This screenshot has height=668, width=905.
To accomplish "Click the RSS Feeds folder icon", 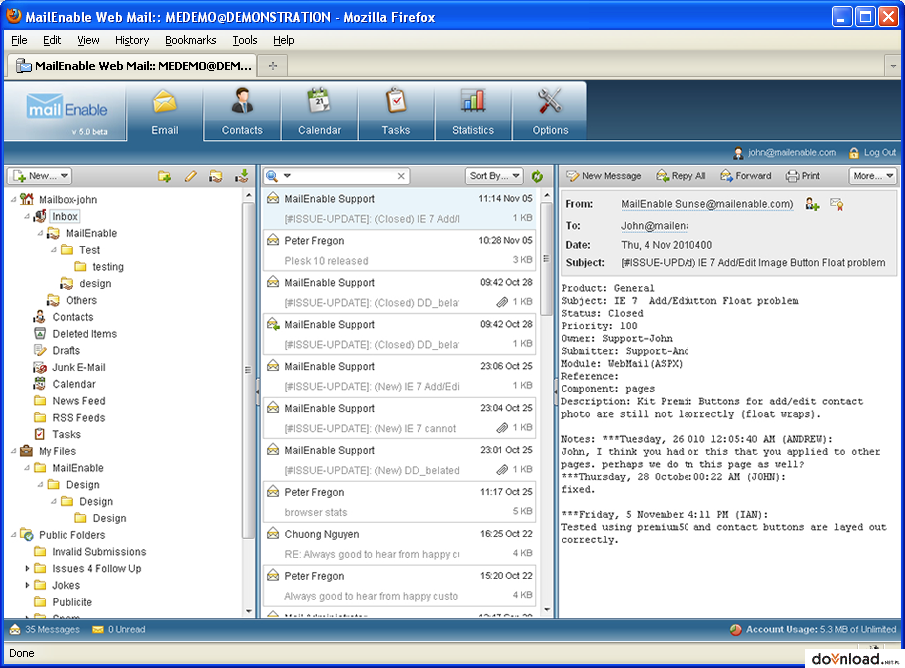I will pyautogui.click(x=40, y=417).
